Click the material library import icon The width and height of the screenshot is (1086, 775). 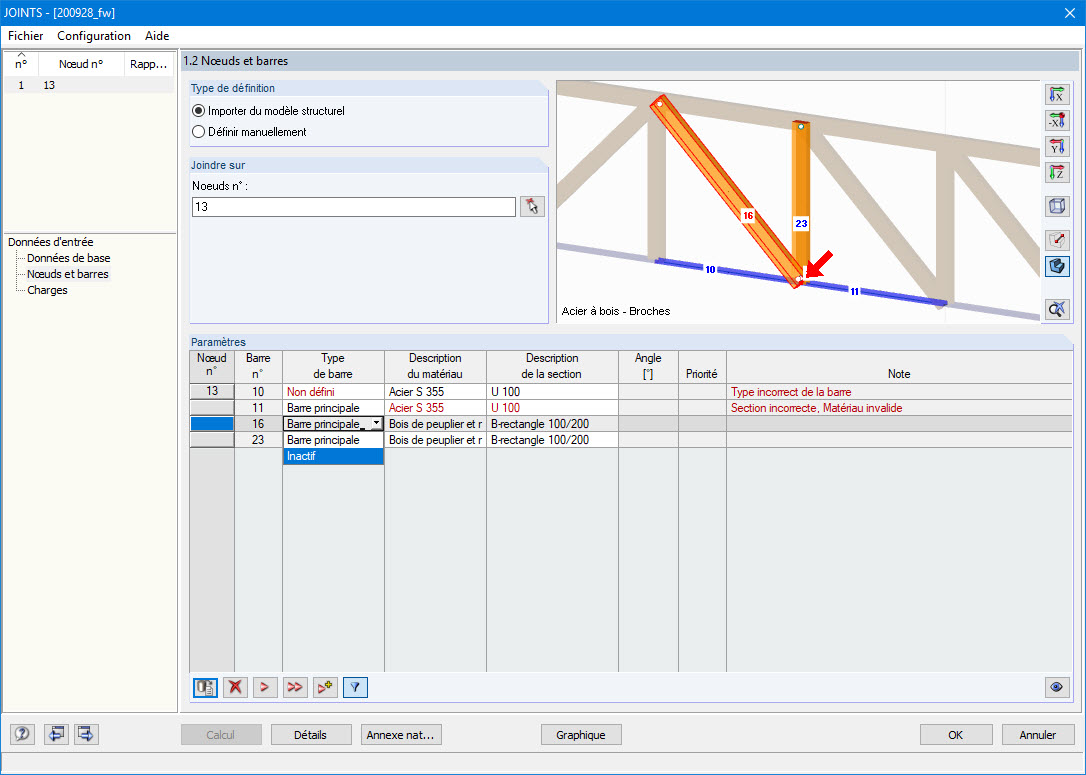(x=205, y=687)
